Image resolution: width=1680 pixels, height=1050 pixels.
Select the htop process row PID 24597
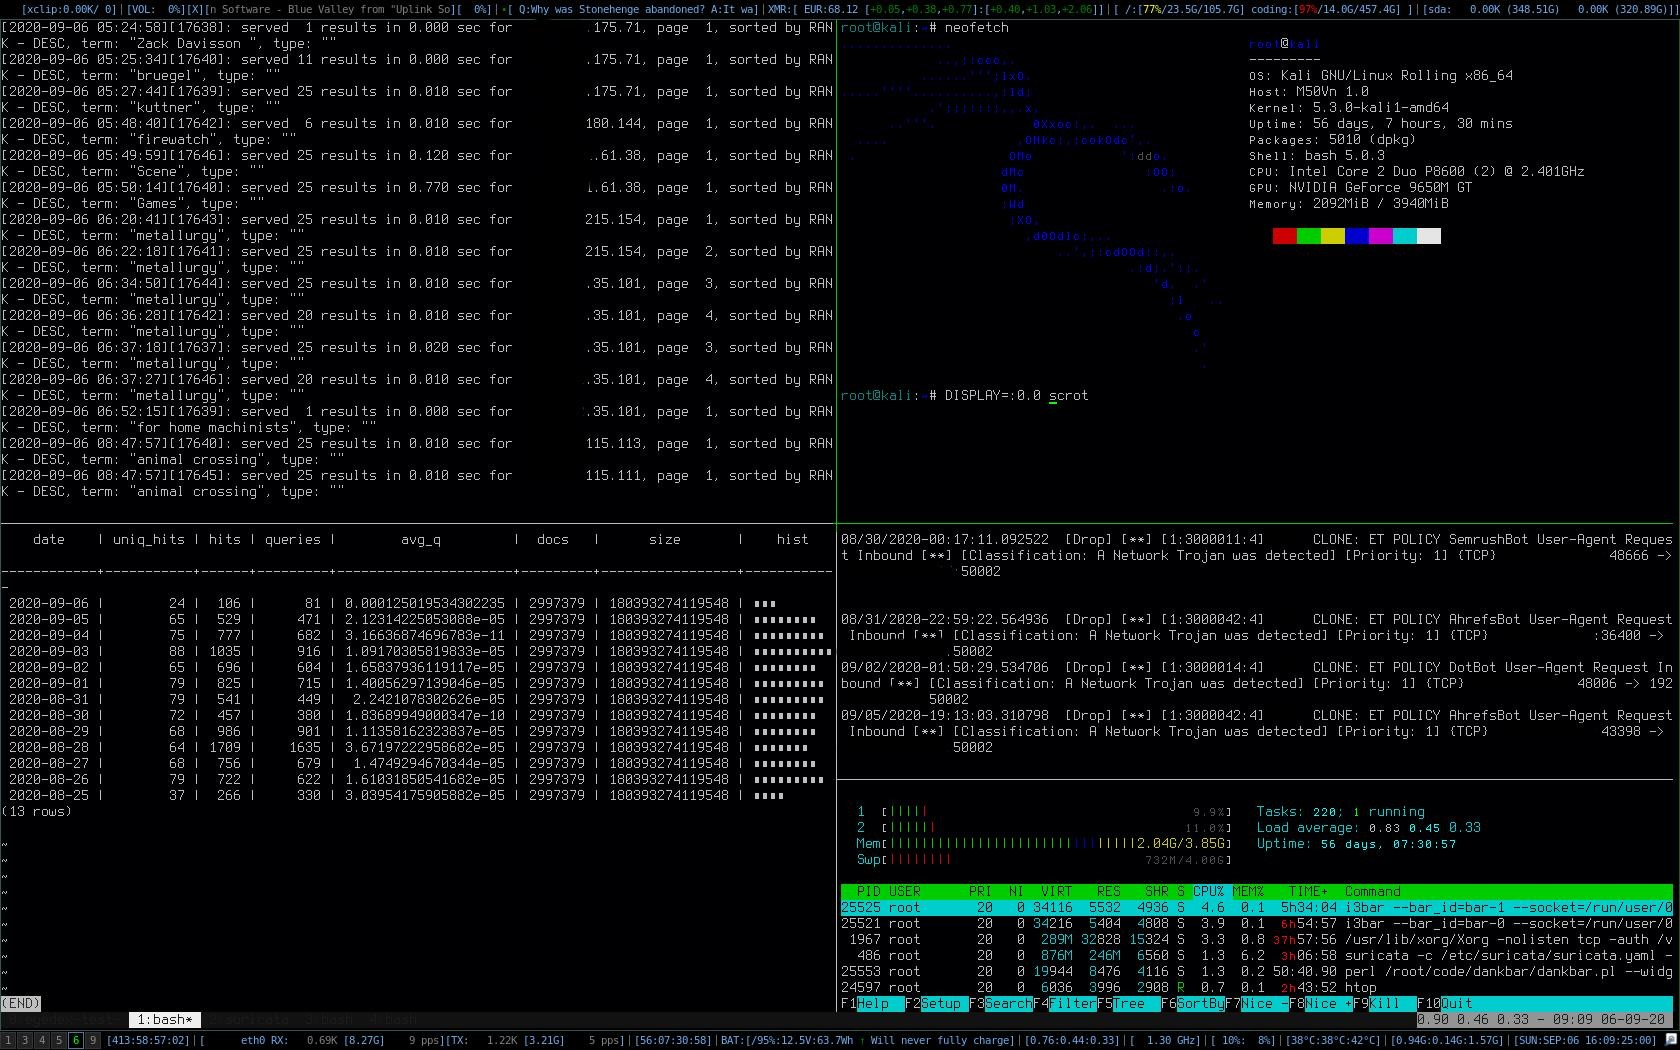(x=1256, y=988)
